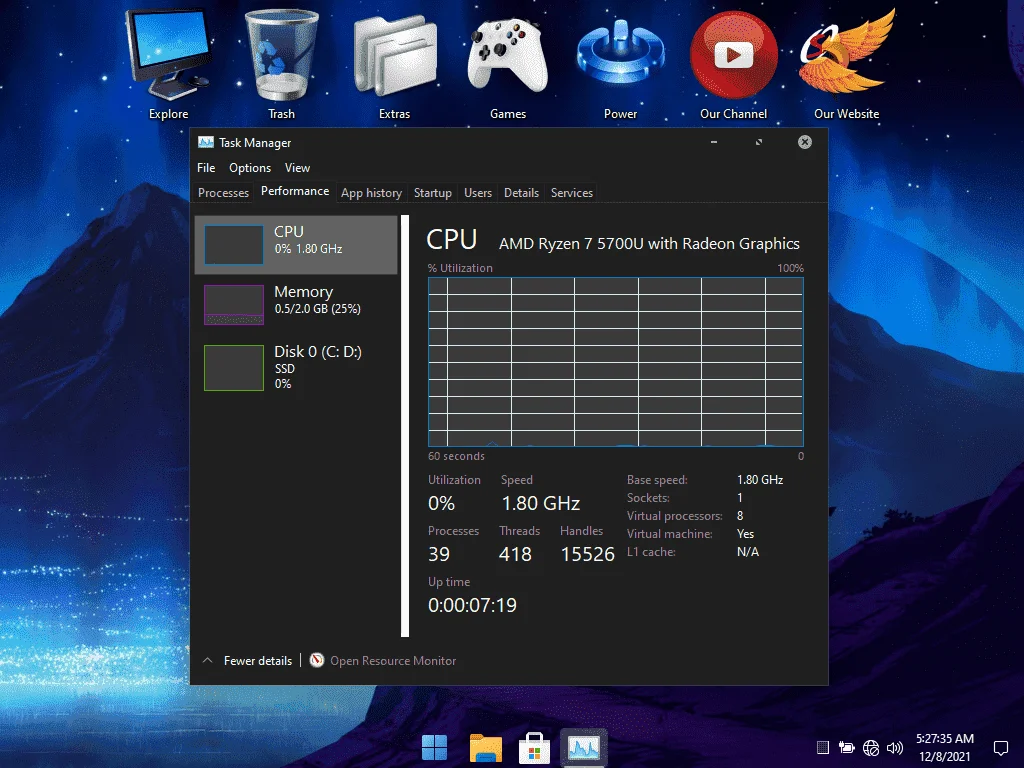Switch to the Startup tab
This screenshot has height=768, width=1024.
(432, 193)
